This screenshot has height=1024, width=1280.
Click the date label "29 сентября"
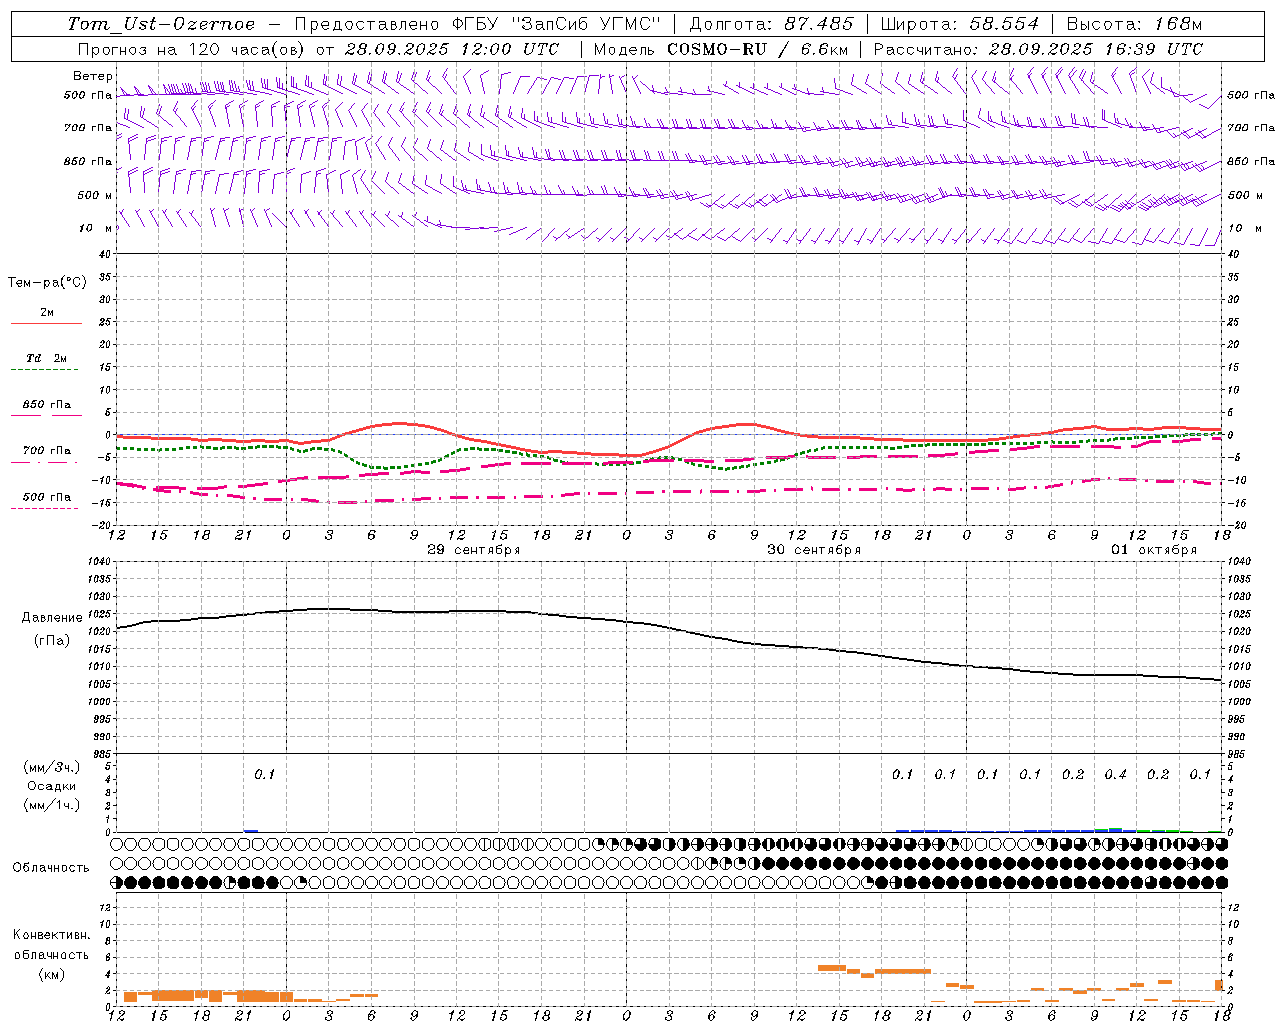[x=474, y=550]
